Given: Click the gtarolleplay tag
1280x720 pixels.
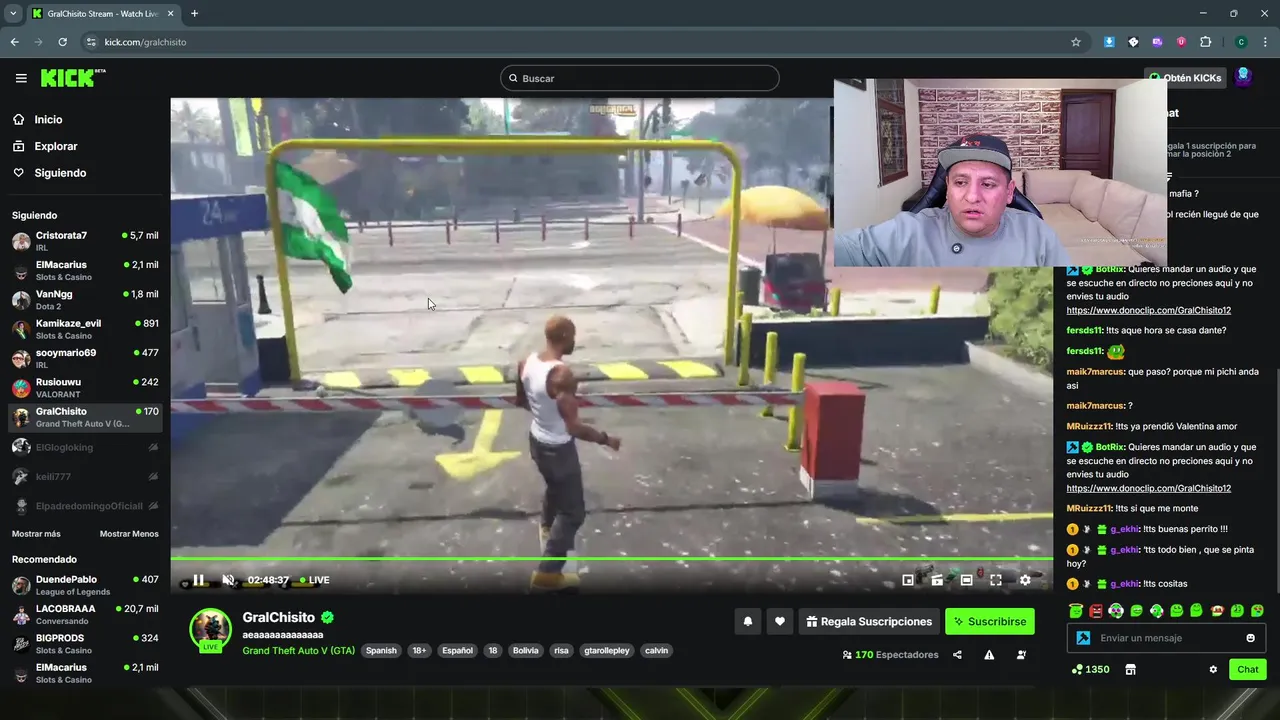Looking at the screenshot, I should [x=606, y=650].
